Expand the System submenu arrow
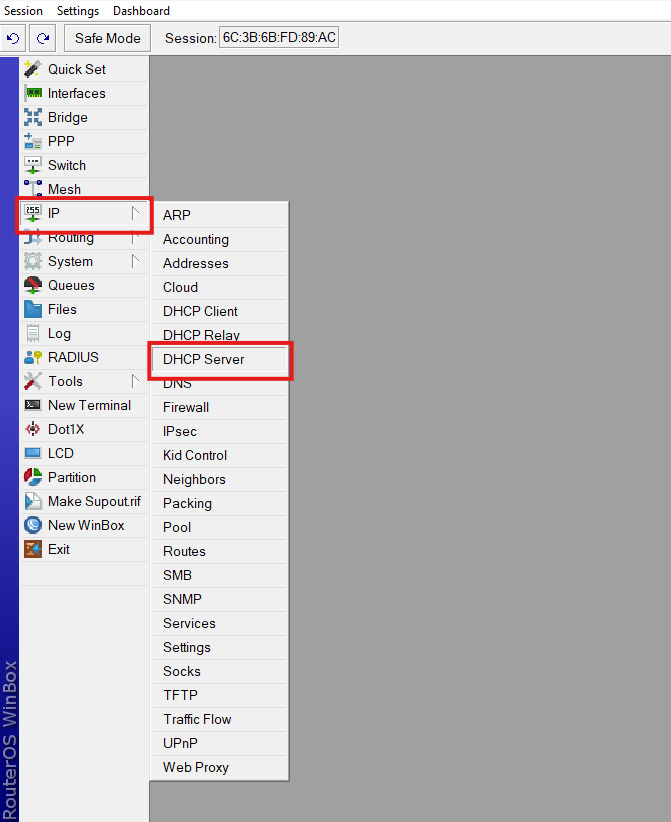This screenshot has width=671, height=822. coord(135,261)
